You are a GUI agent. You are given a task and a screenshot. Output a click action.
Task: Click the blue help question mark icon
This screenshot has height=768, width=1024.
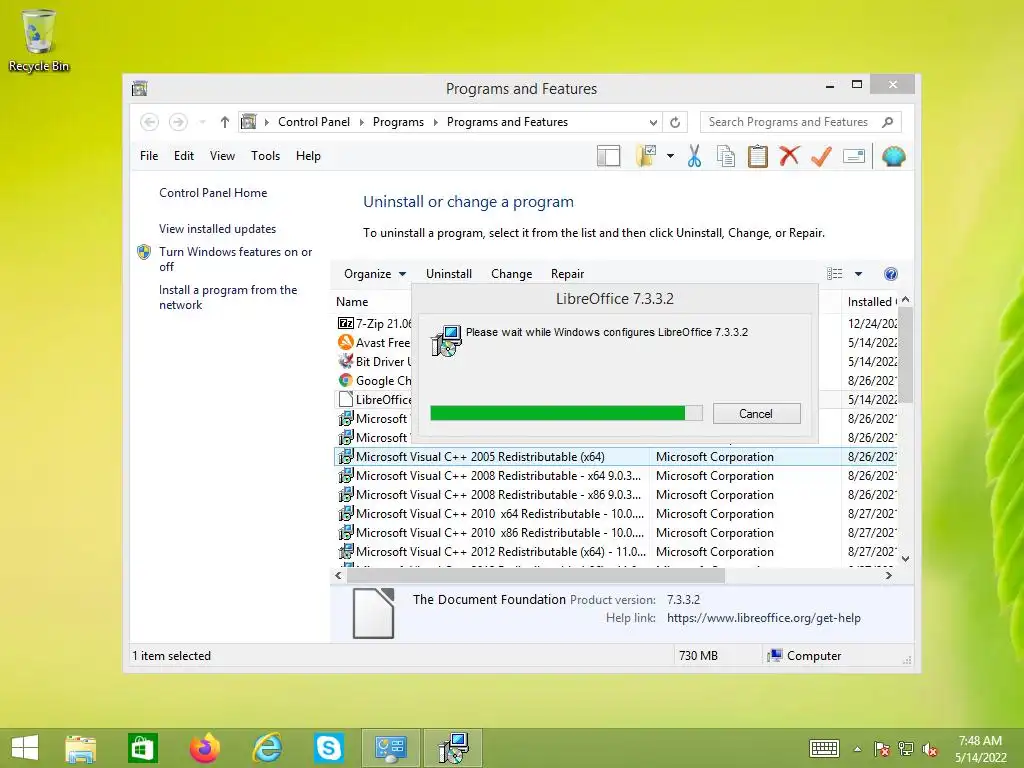click(891, 274)
